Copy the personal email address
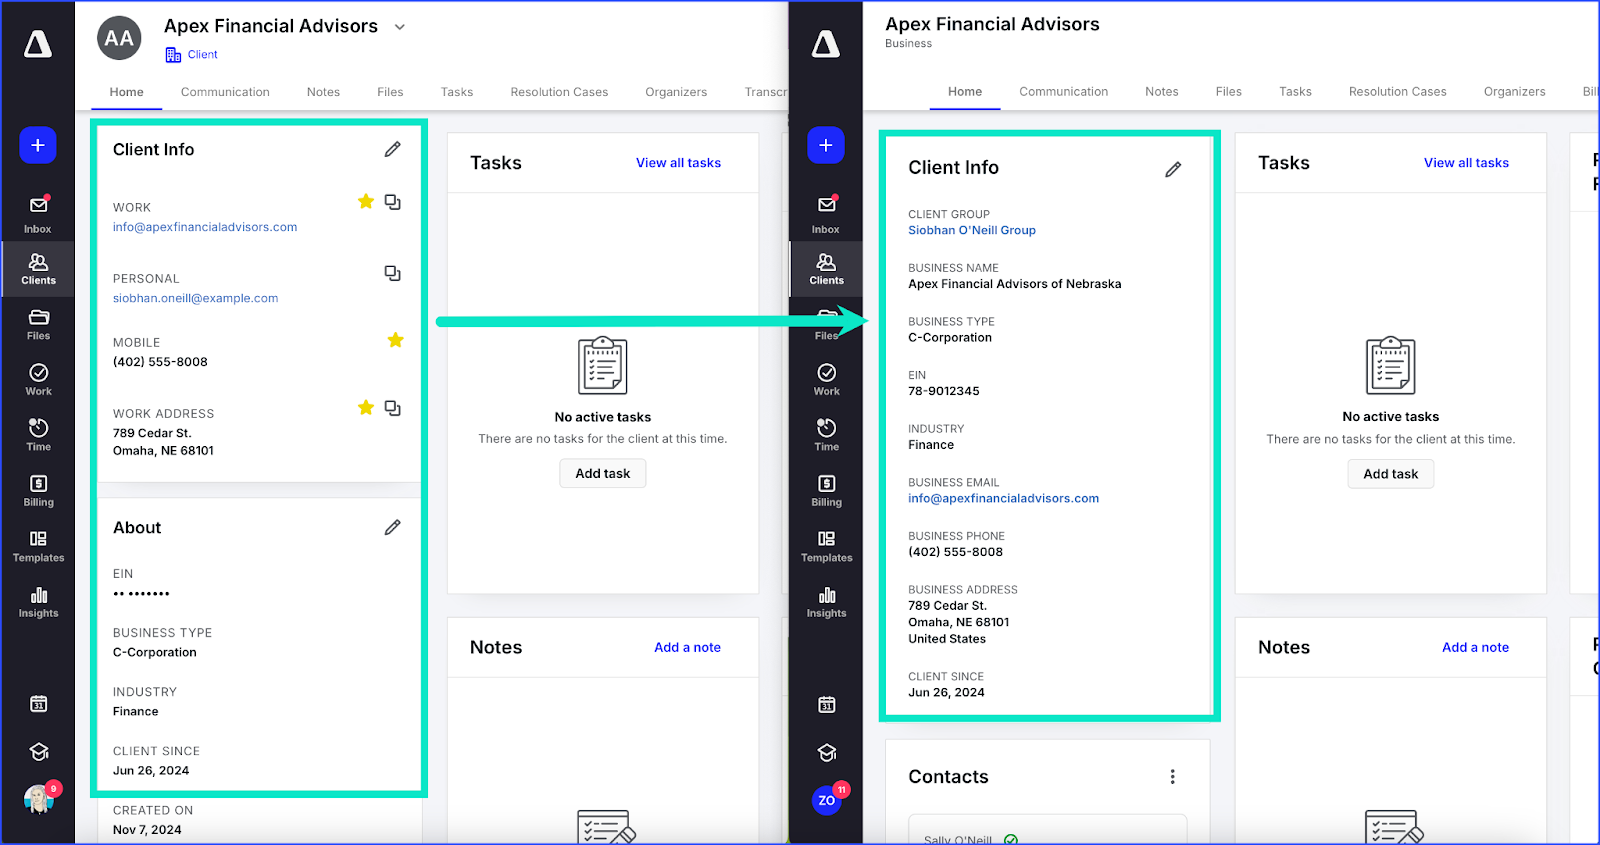1600x845 pixels. [x=393, y=273]
